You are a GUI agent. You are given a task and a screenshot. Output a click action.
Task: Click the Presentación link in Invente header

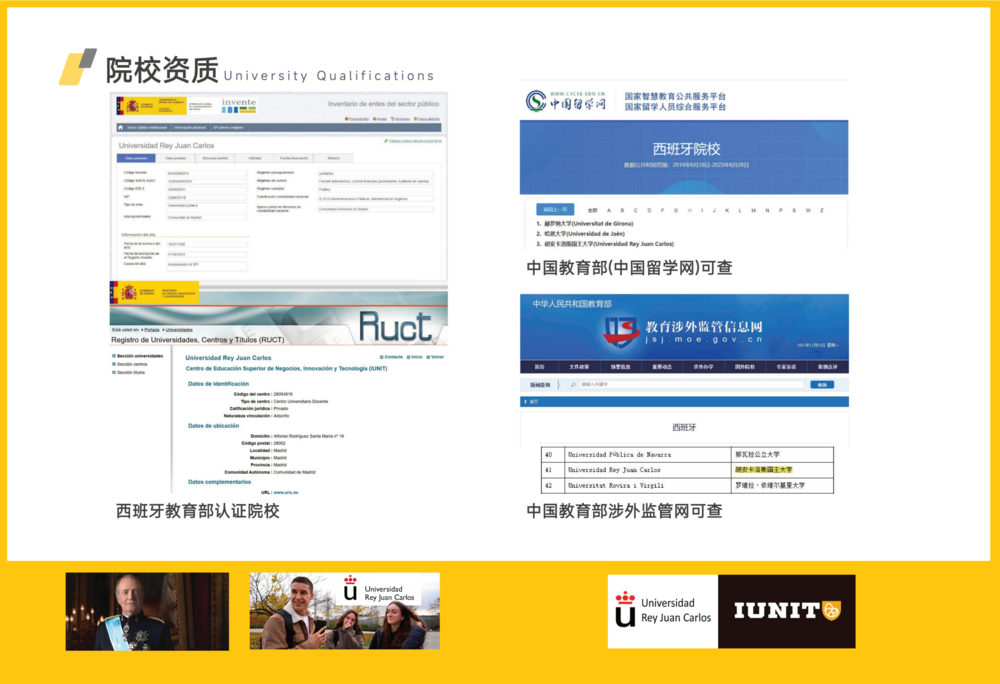(x=357, y=119)
